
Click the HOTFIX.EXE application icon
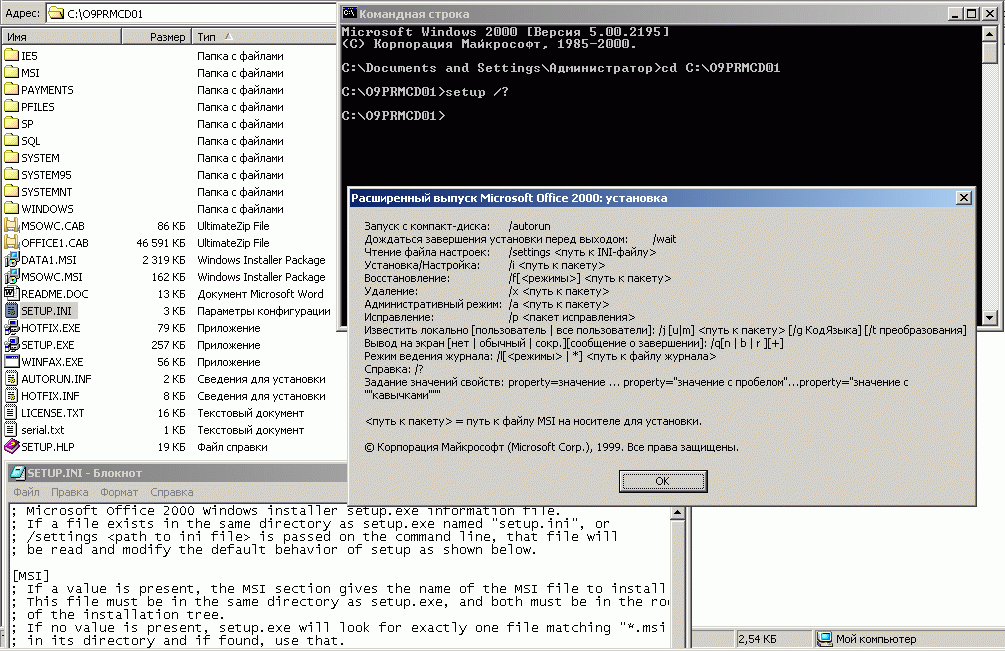click(x=12, y=327)
